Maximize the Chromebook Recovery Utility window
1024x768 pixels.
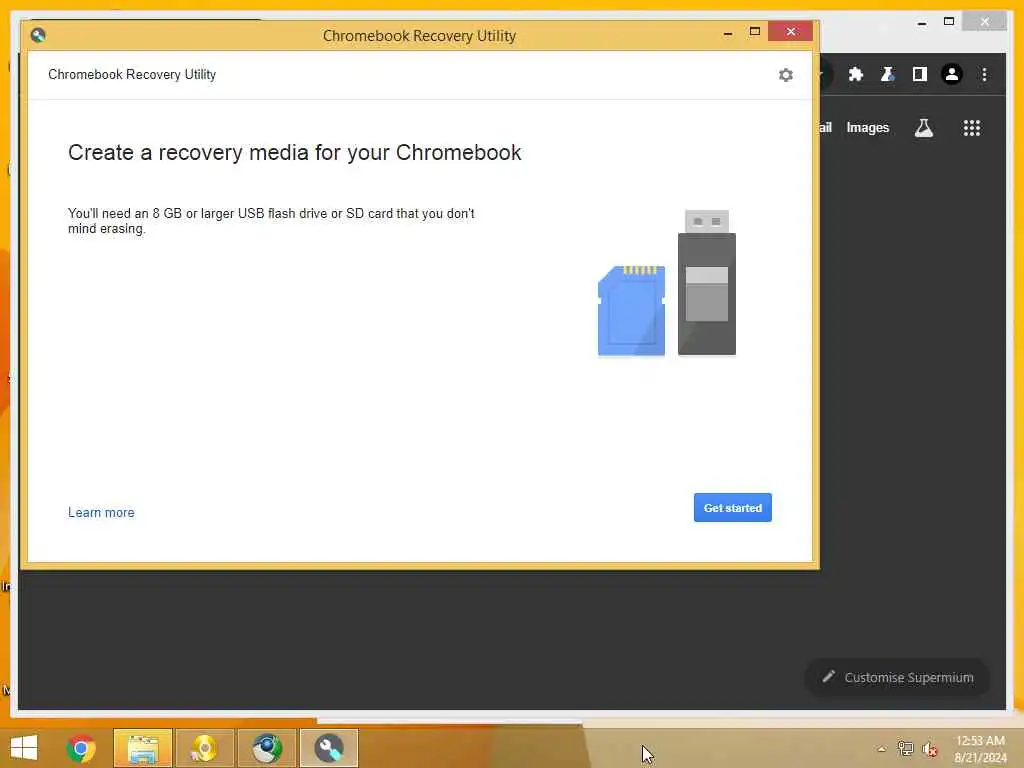(755, 31)
